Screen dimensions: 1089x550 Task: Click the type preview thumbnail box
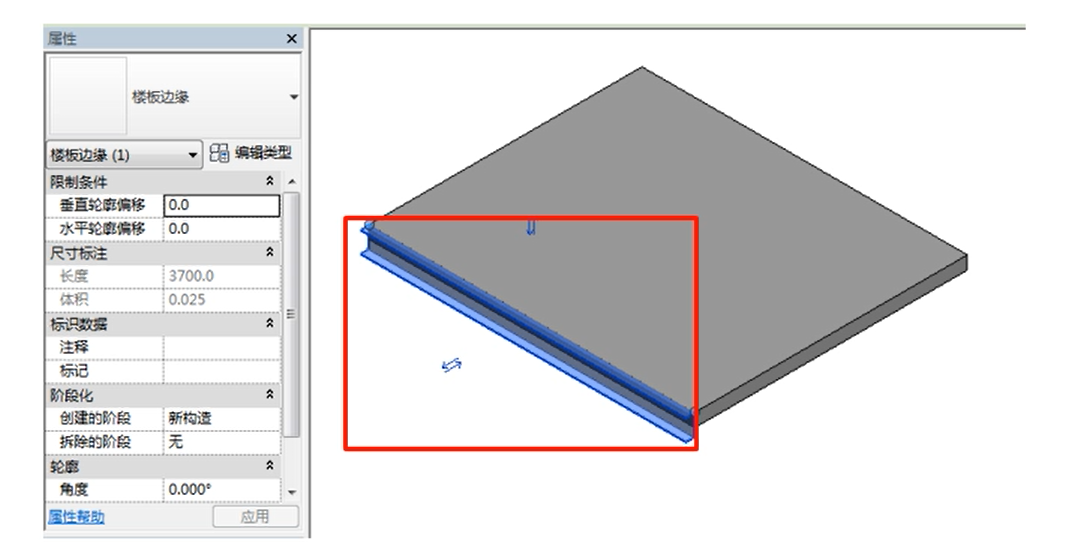pos(87,97)
